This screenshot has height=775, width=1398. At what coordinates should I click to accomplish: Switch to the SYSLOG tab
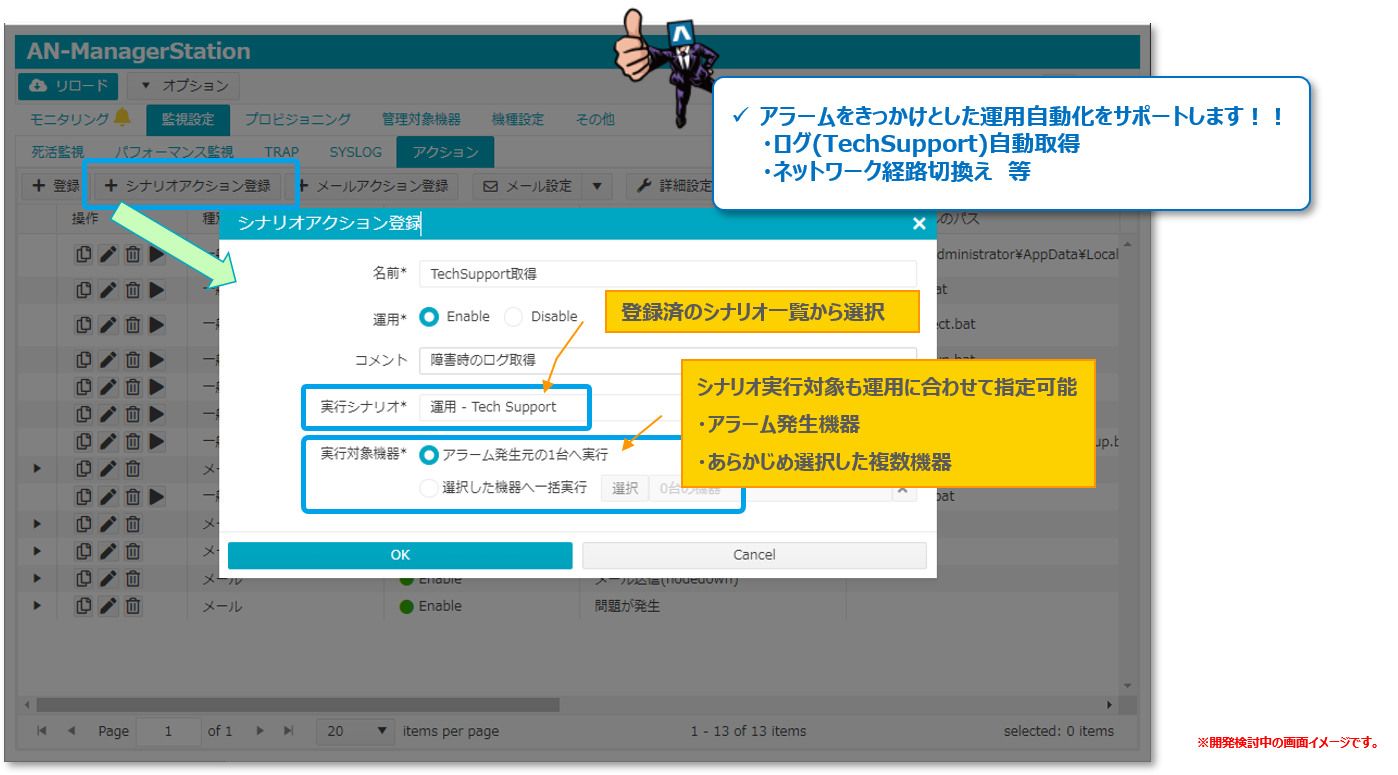pos(355,152)
